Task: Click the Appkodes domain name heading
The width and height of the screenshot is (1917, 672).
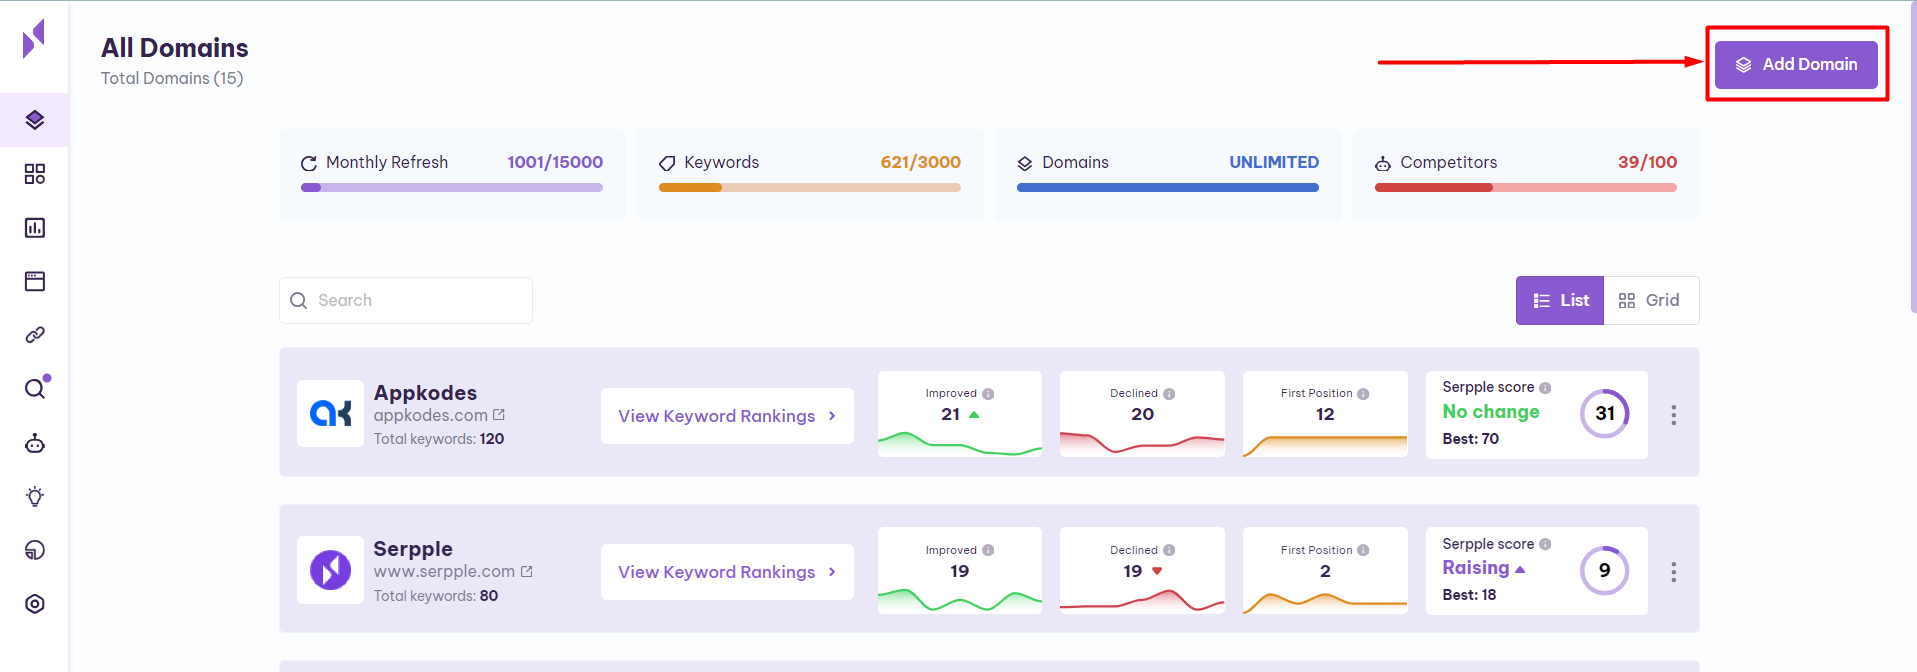Action: pyautogui.click(x=425, y=393)
